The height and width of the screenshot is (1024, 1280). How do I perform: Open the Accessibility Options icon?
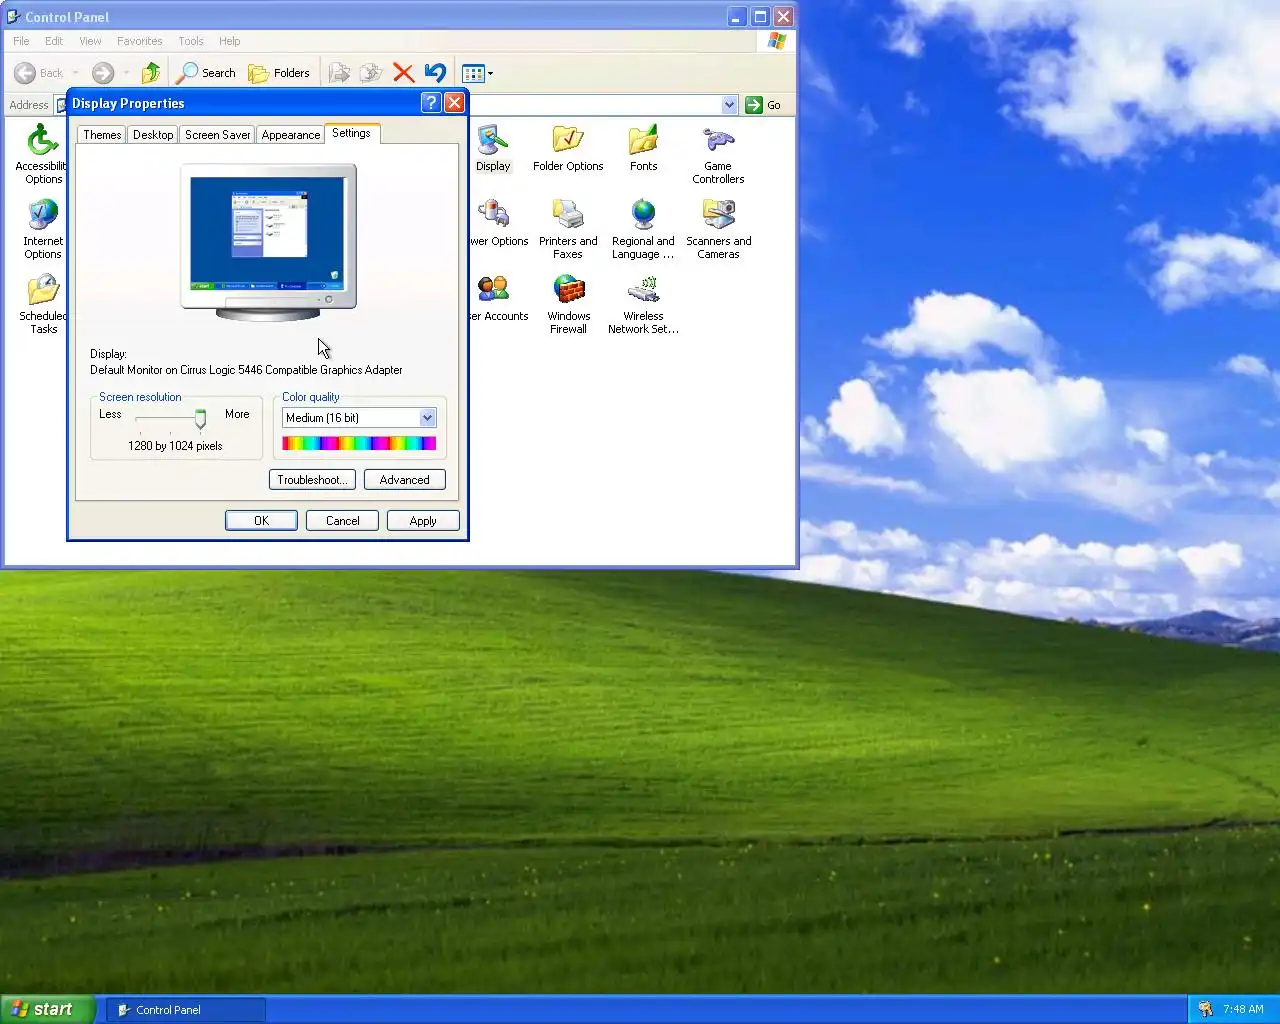[41, 154]
